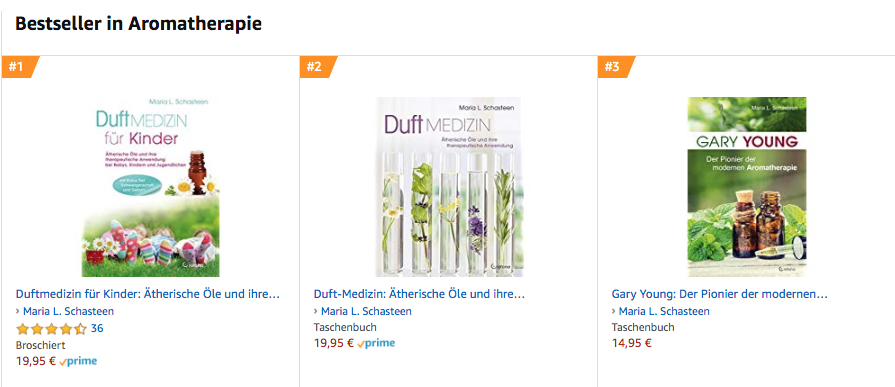Open the 36 customer reviews link
Image resolution: width=895 pixels, height=387 pixels.
[97, 328]
